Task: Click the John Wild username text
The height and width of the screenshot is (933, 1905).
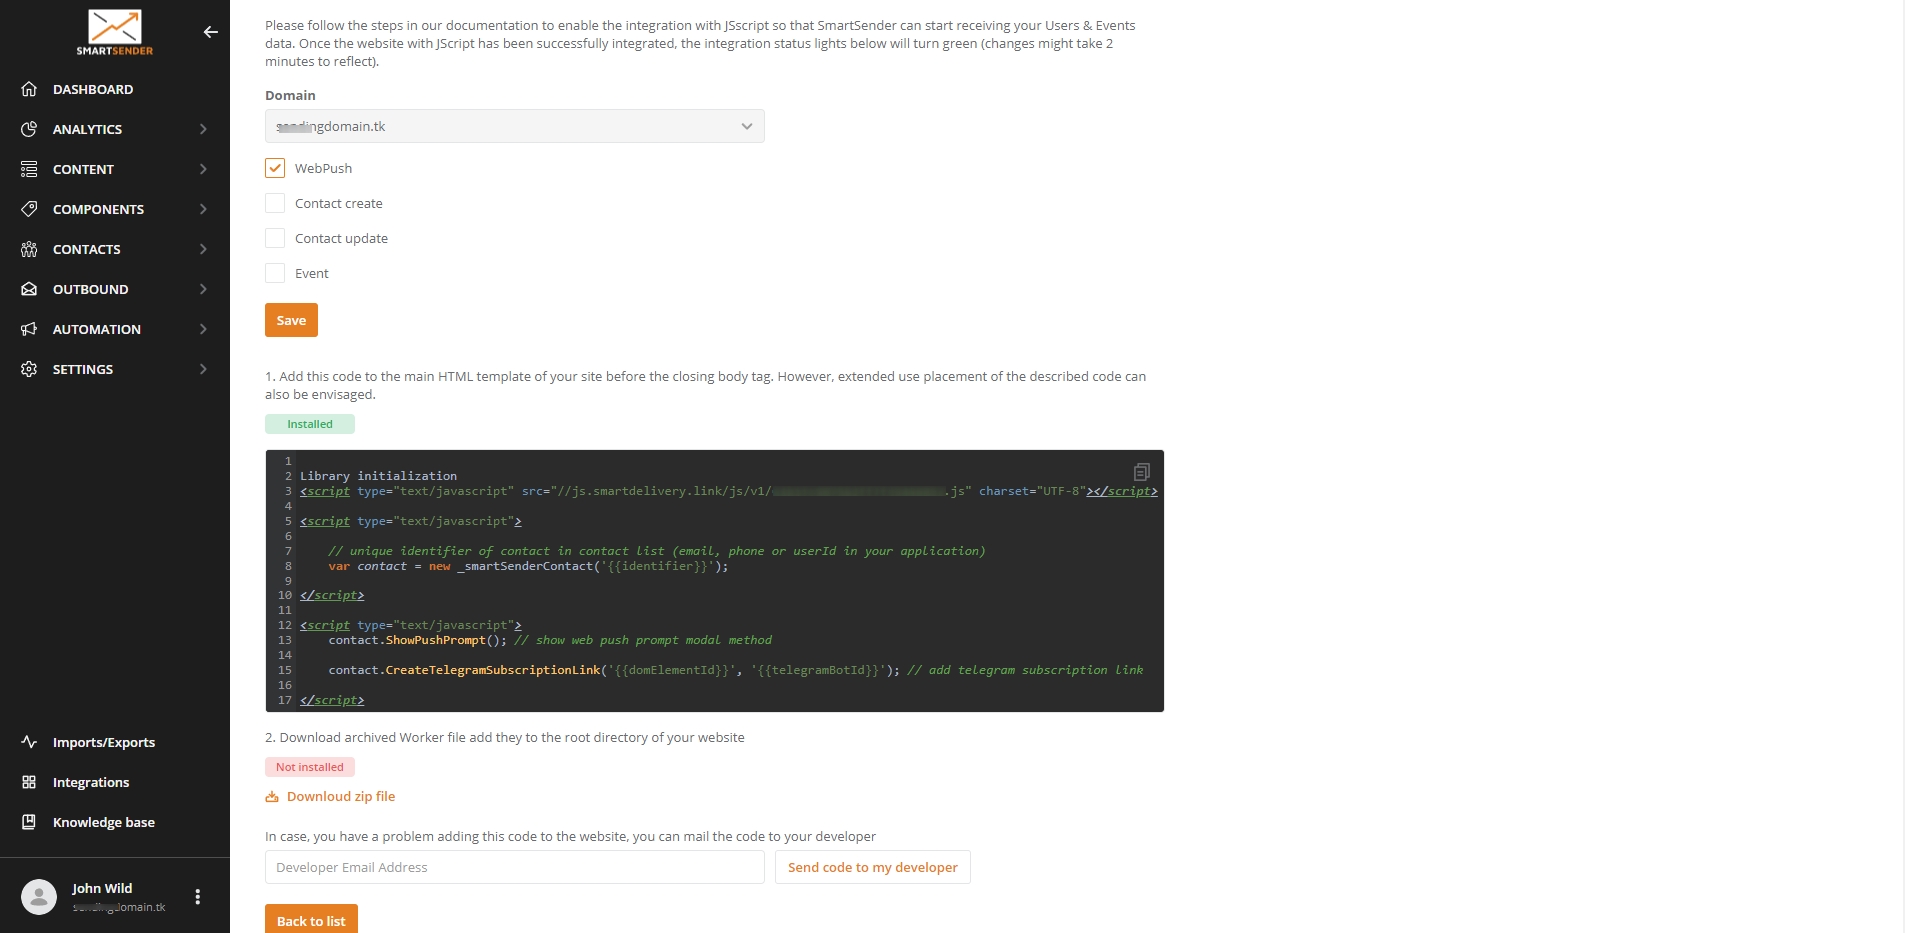Action: (102, 888)
